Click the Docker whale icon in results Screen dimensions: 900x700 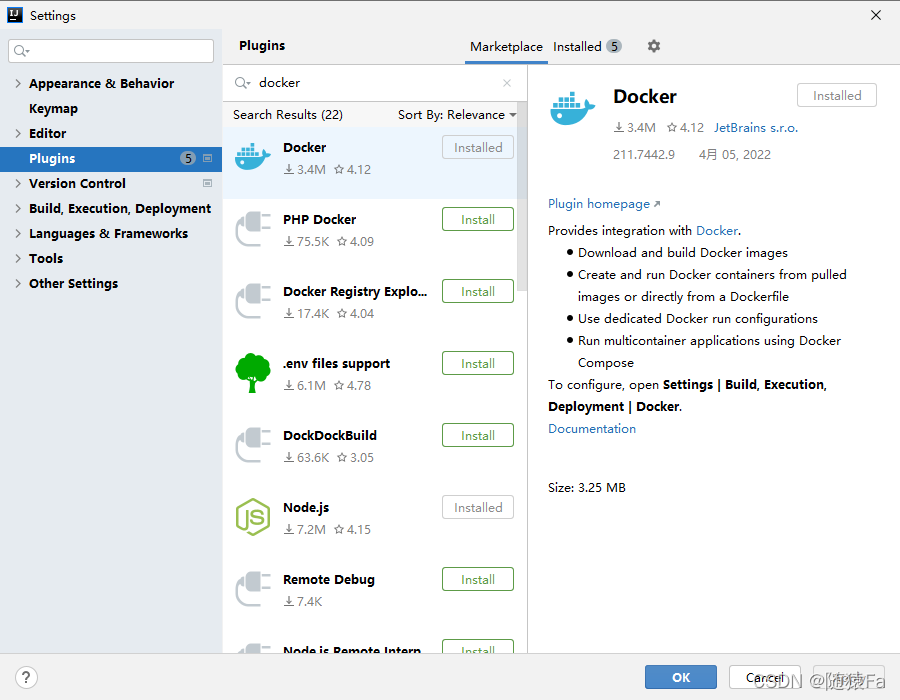(253, 157)
